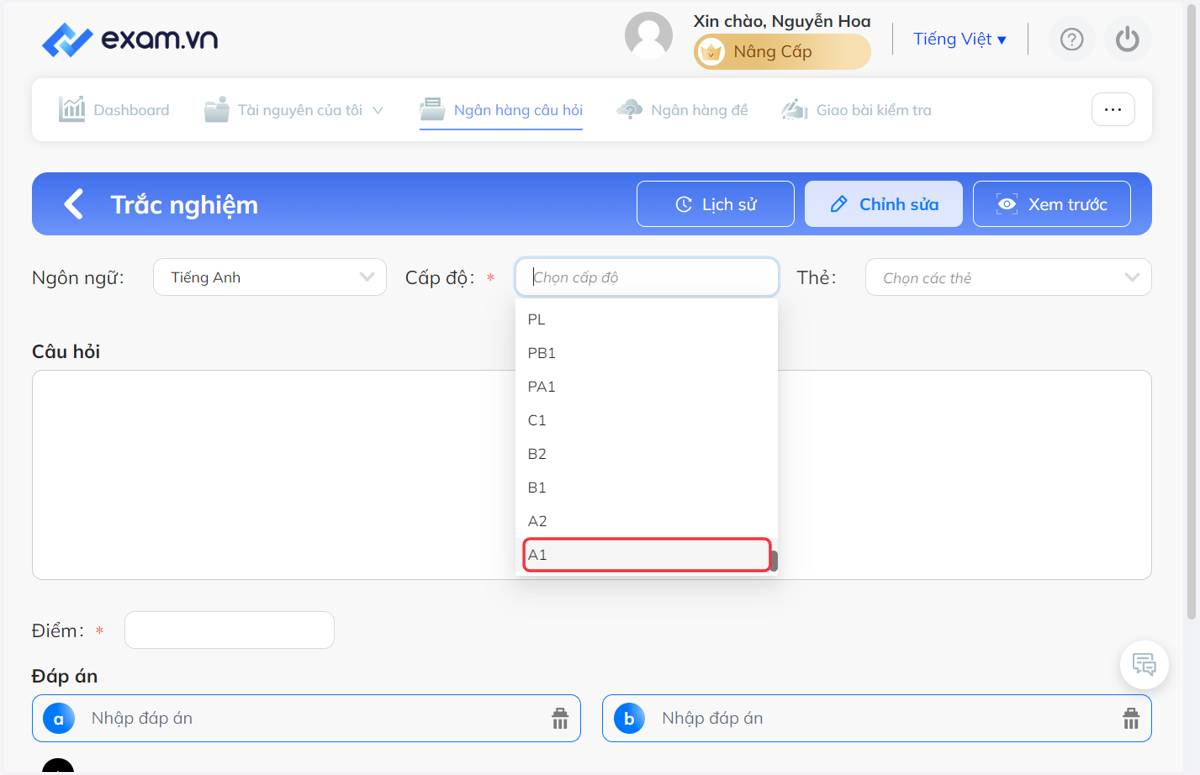Click the Nâng Cấp upgrade button
Viewport: 1200px width, 775px height.
point(782,52)
